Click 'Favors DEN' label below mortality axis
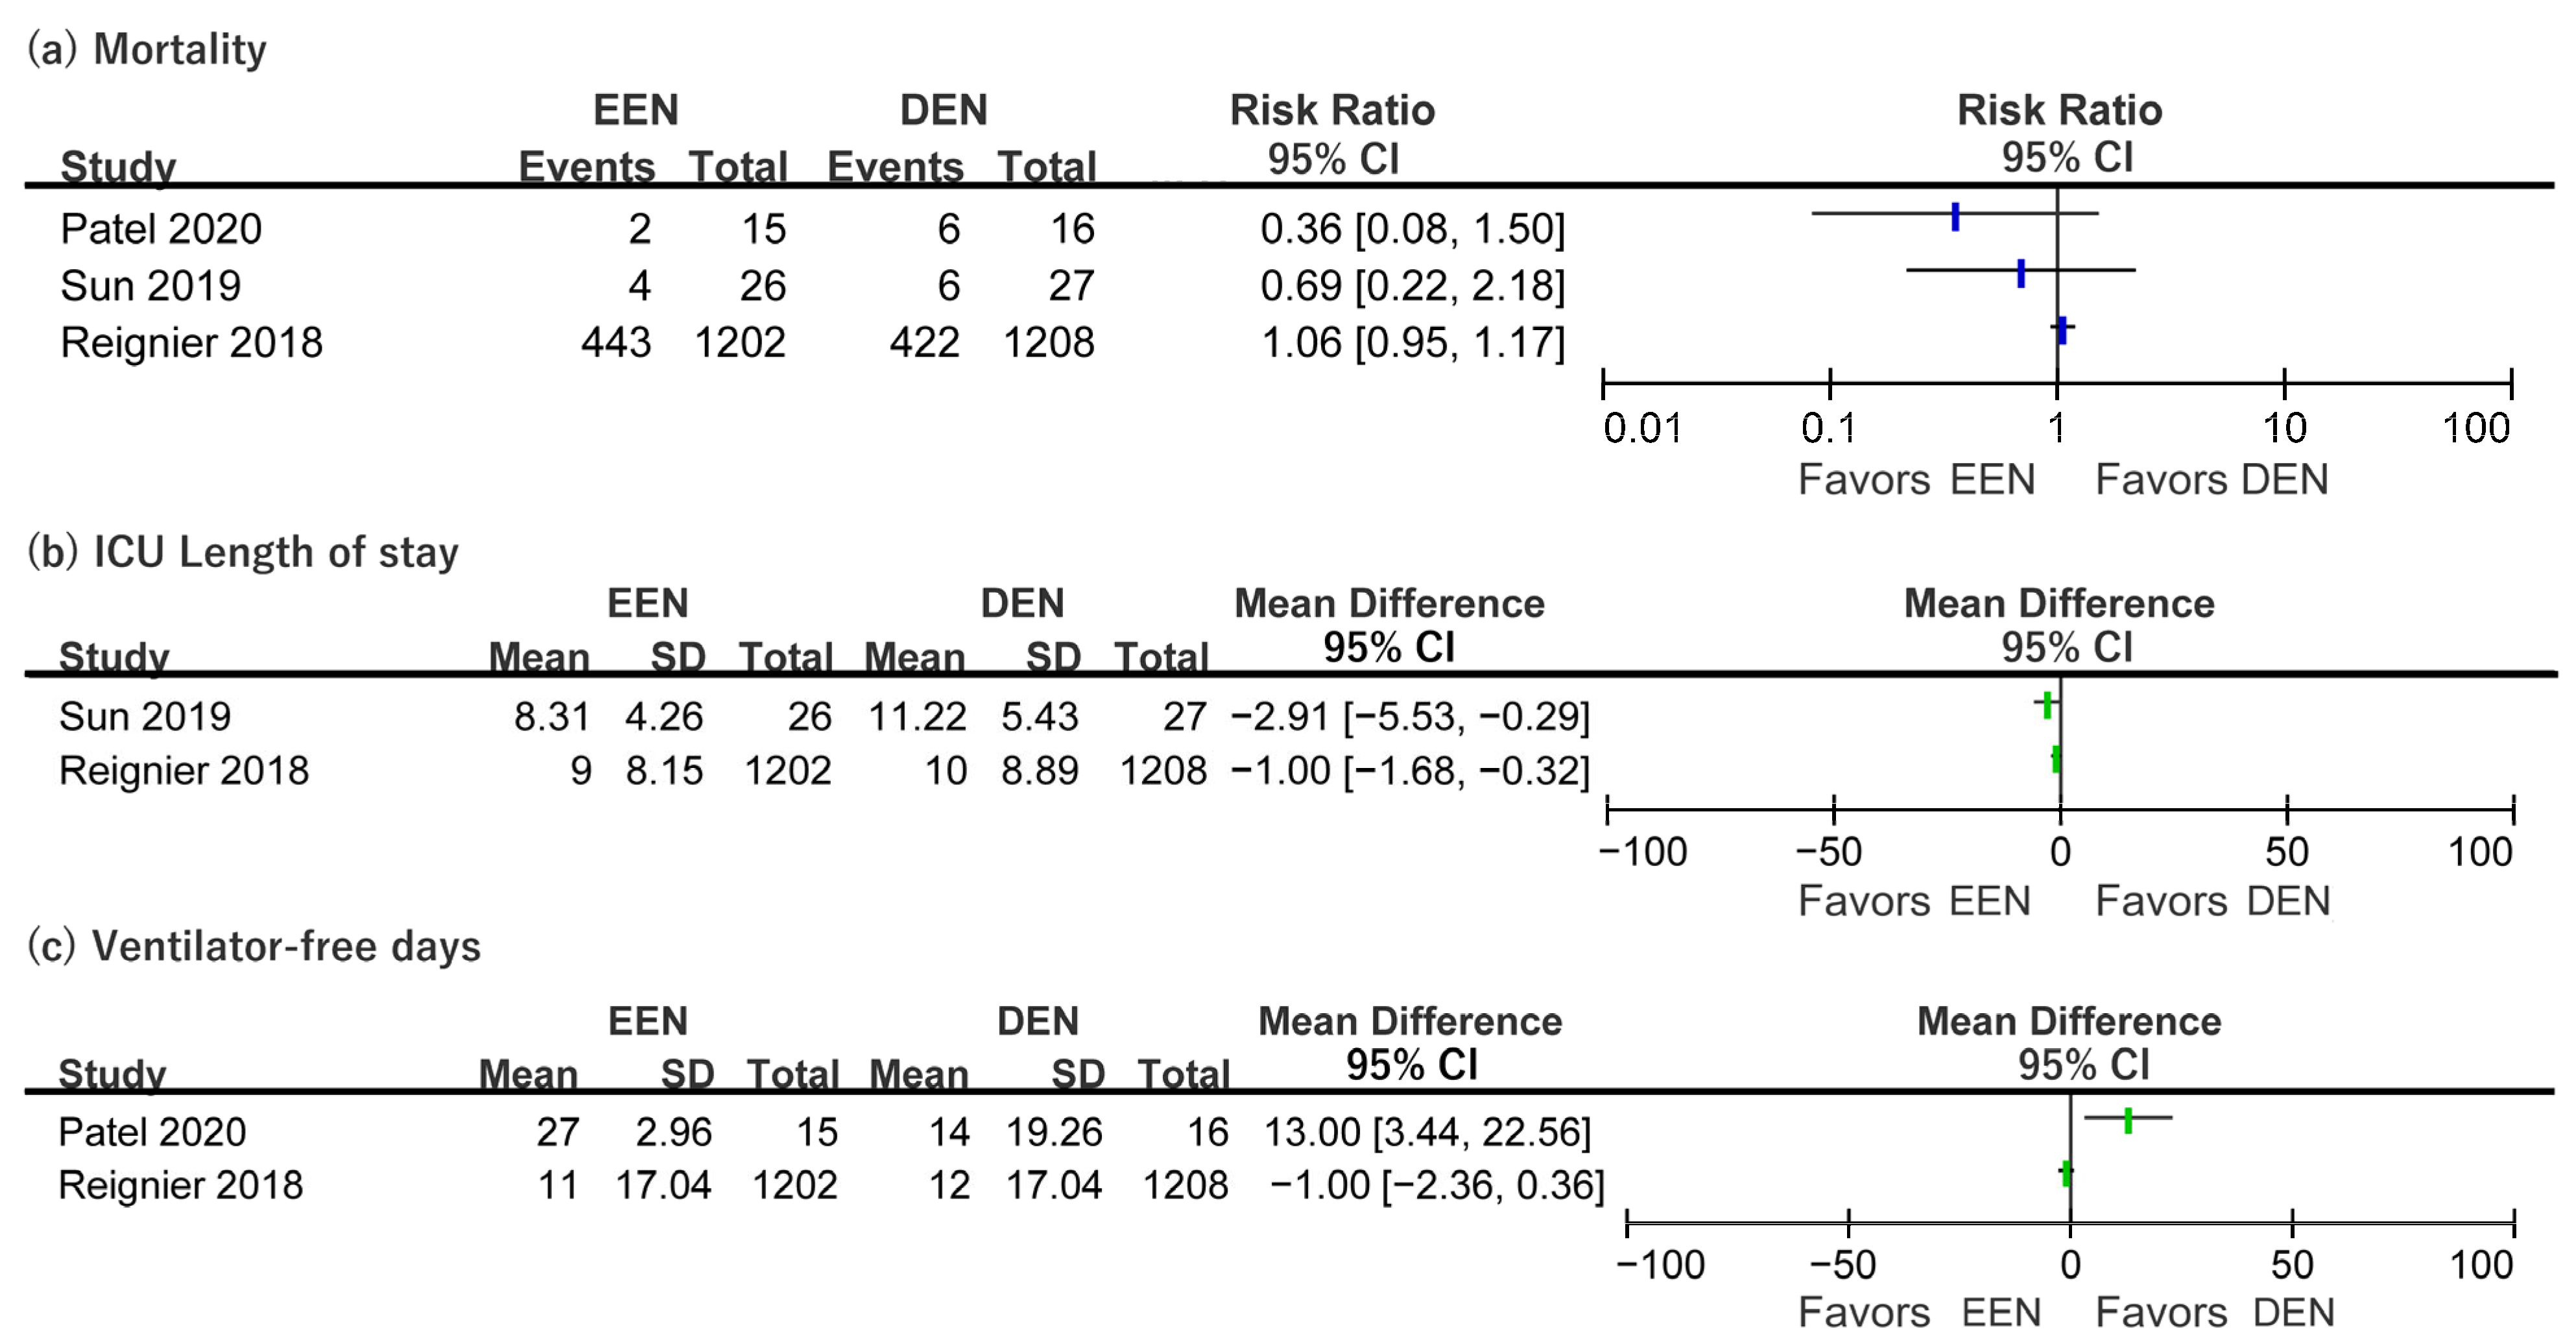 2211,480
